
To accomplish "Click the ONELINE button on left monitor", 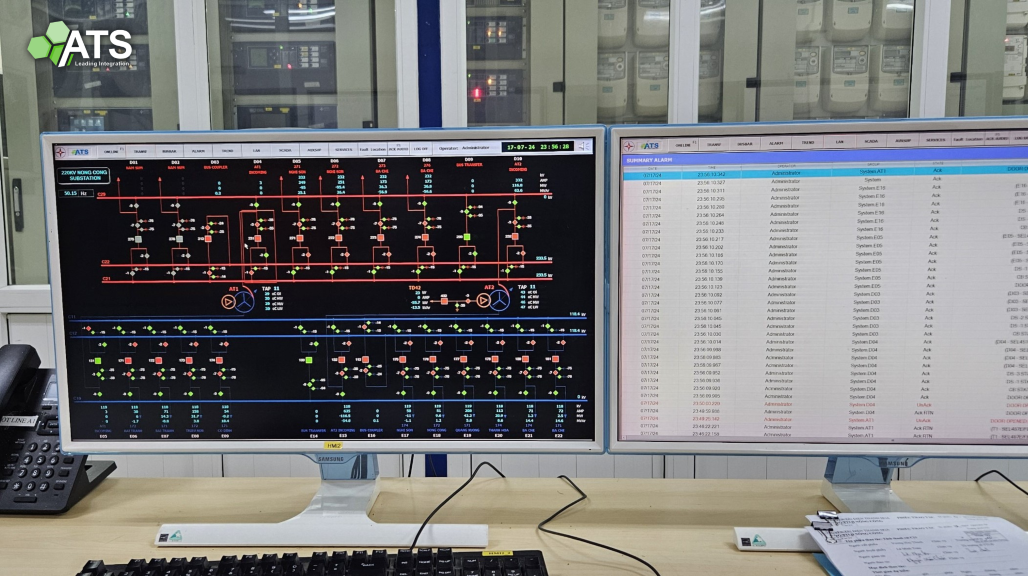I will (x=111, y=152).
